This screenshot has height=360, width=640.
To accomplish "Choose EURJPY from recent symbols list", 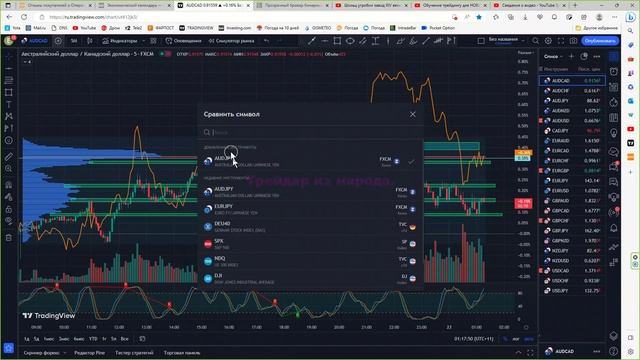I will pyautogui.click(x=311, y=209).
